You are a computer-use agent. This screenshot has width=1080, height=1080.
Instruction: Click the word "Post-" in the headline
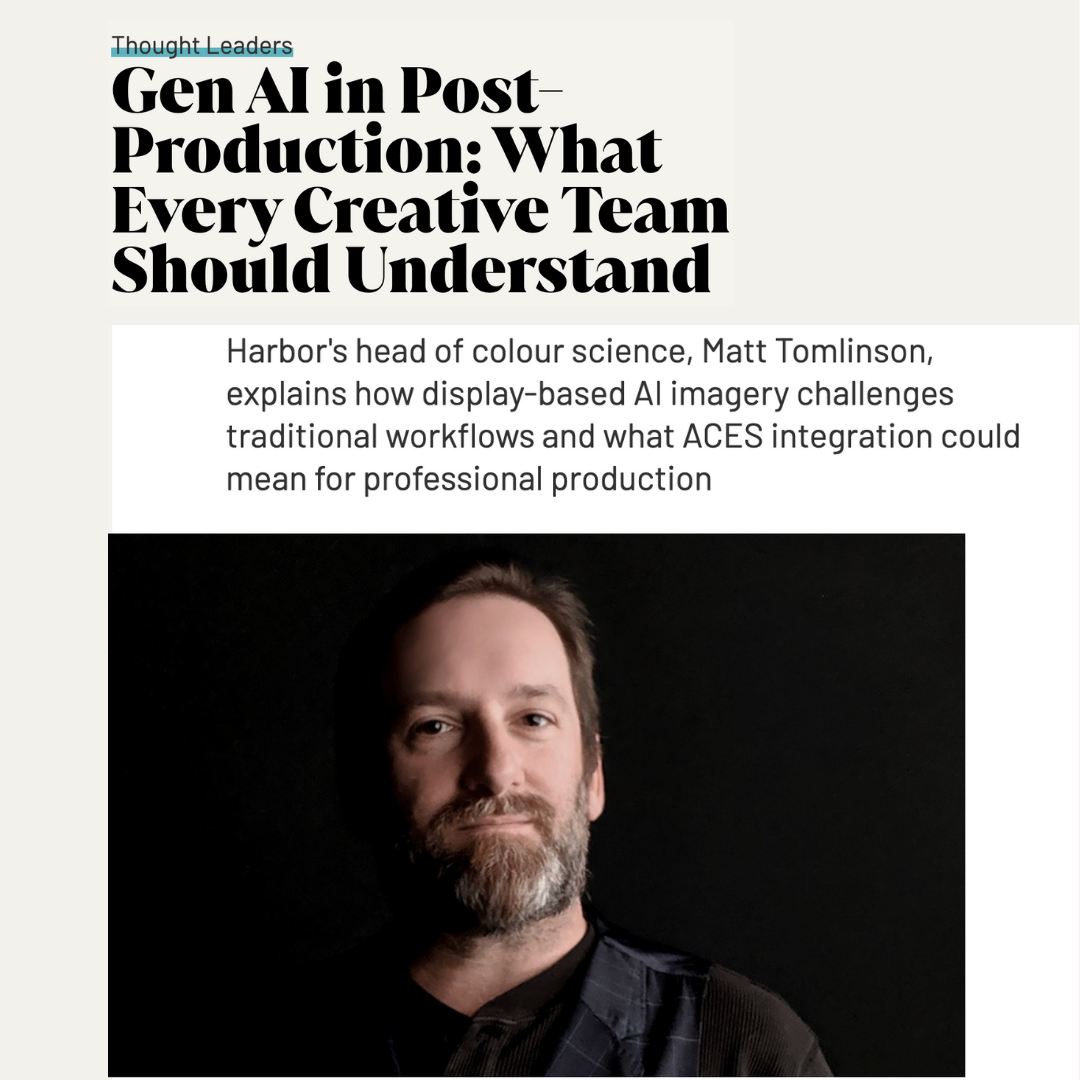481,90
